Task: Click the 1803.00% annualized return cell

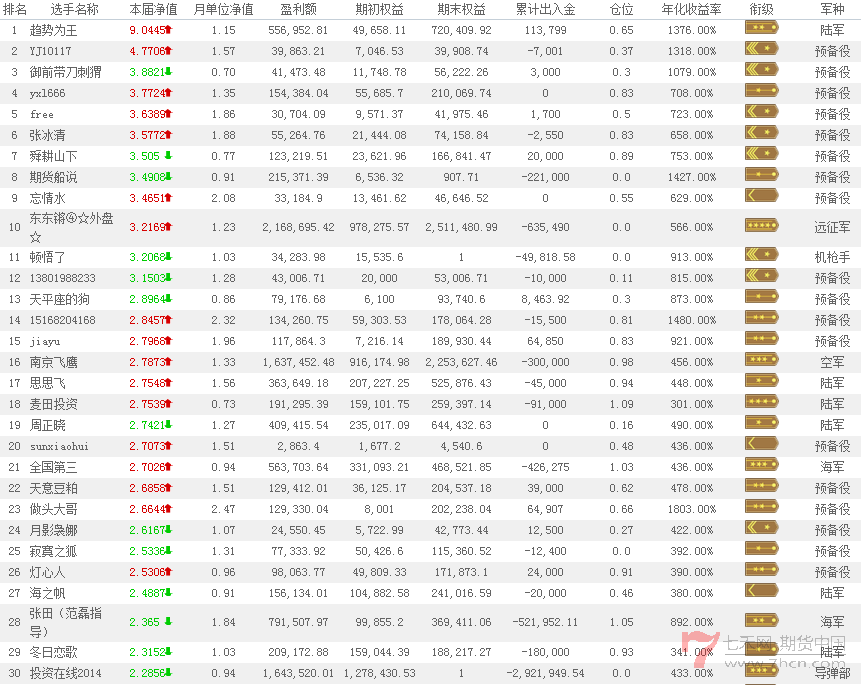Action: pyautogui.click(x=691, y=509)
